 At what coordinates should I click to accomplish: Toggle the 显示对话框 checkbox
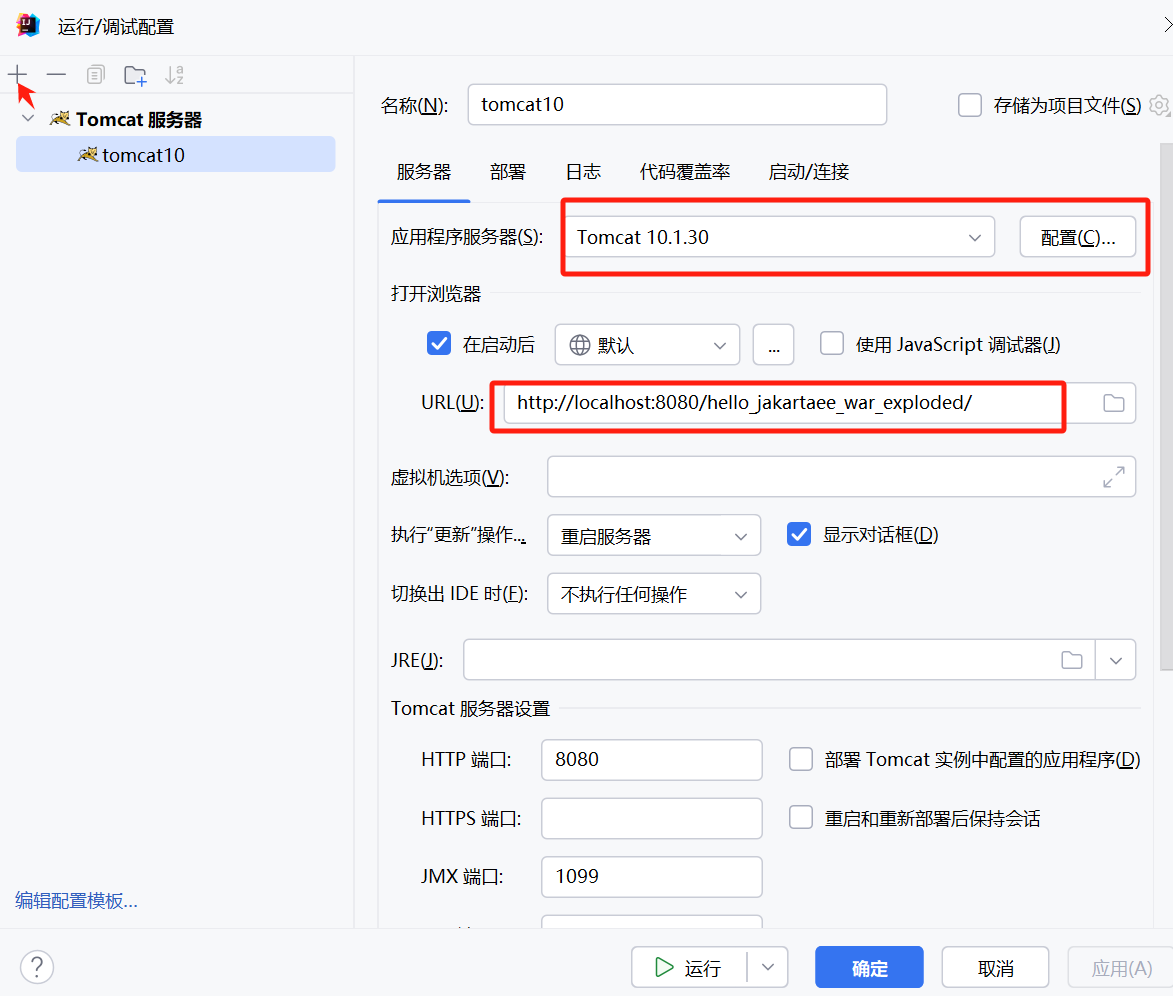798,534
